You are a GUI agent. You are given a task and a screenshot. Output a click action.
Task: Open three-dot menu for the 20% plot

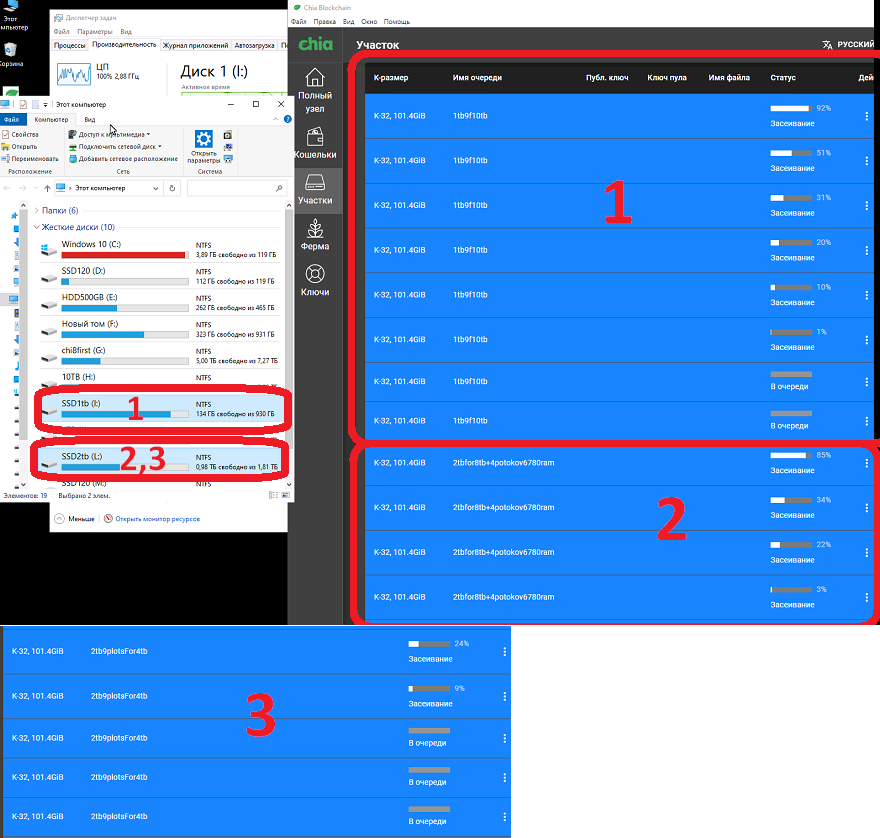(867, 250)
